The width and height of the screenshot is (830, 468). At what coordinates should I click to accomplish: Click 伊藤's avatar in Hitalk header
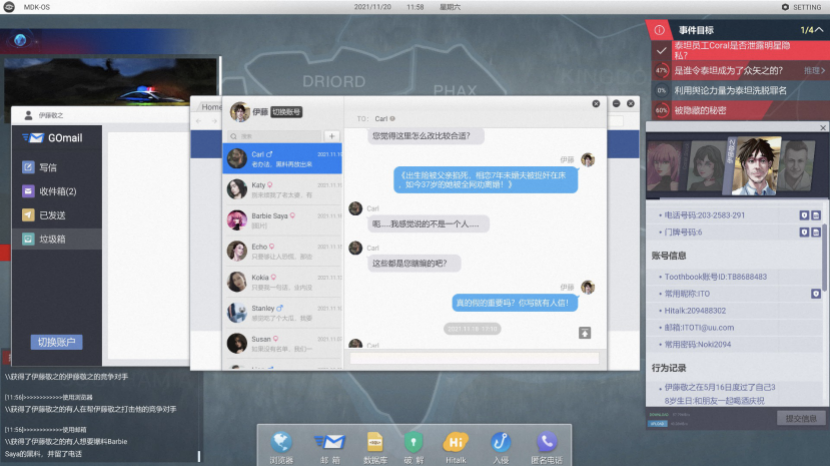239,112
